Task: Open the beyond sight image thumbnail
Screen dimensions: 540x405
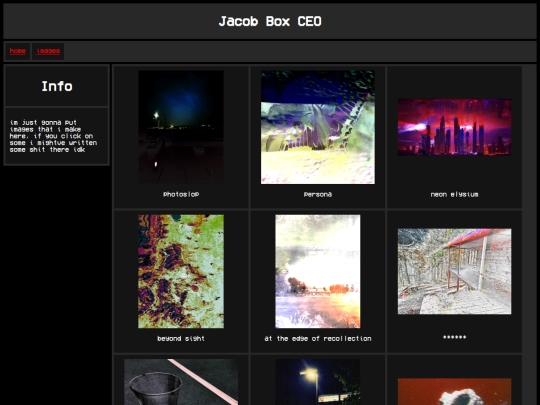Action: 181,271
